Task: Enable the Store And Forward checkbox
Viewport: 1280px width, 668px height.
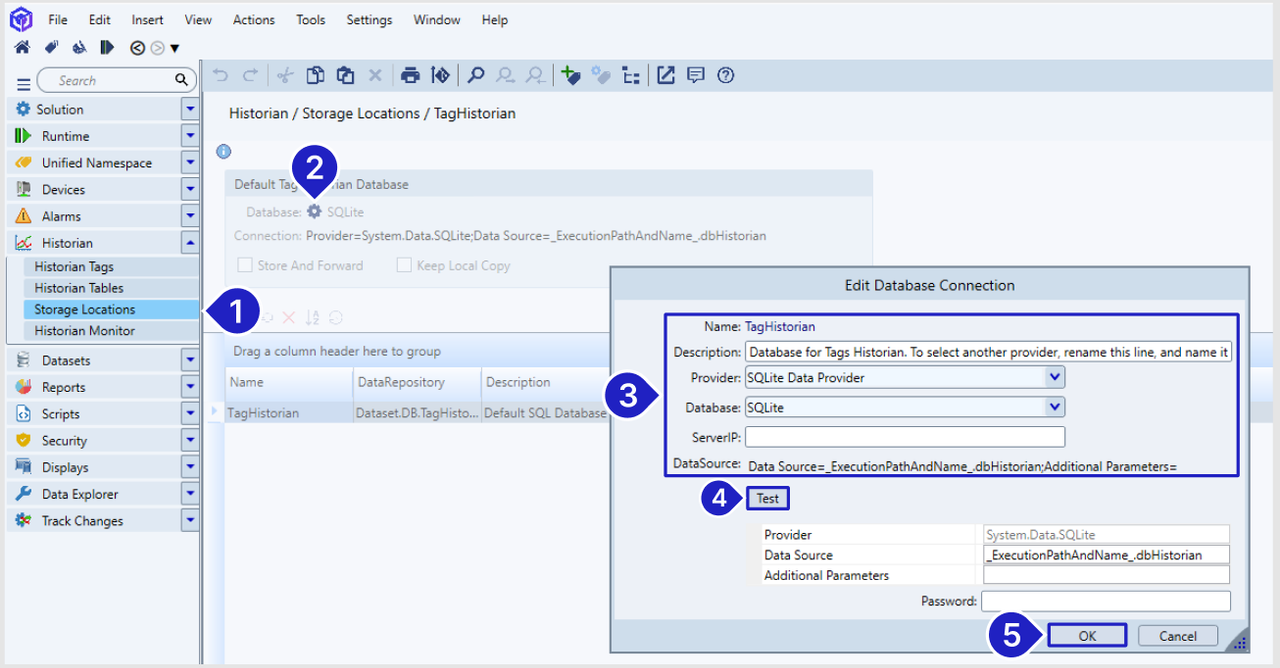Action: (245, 265)
